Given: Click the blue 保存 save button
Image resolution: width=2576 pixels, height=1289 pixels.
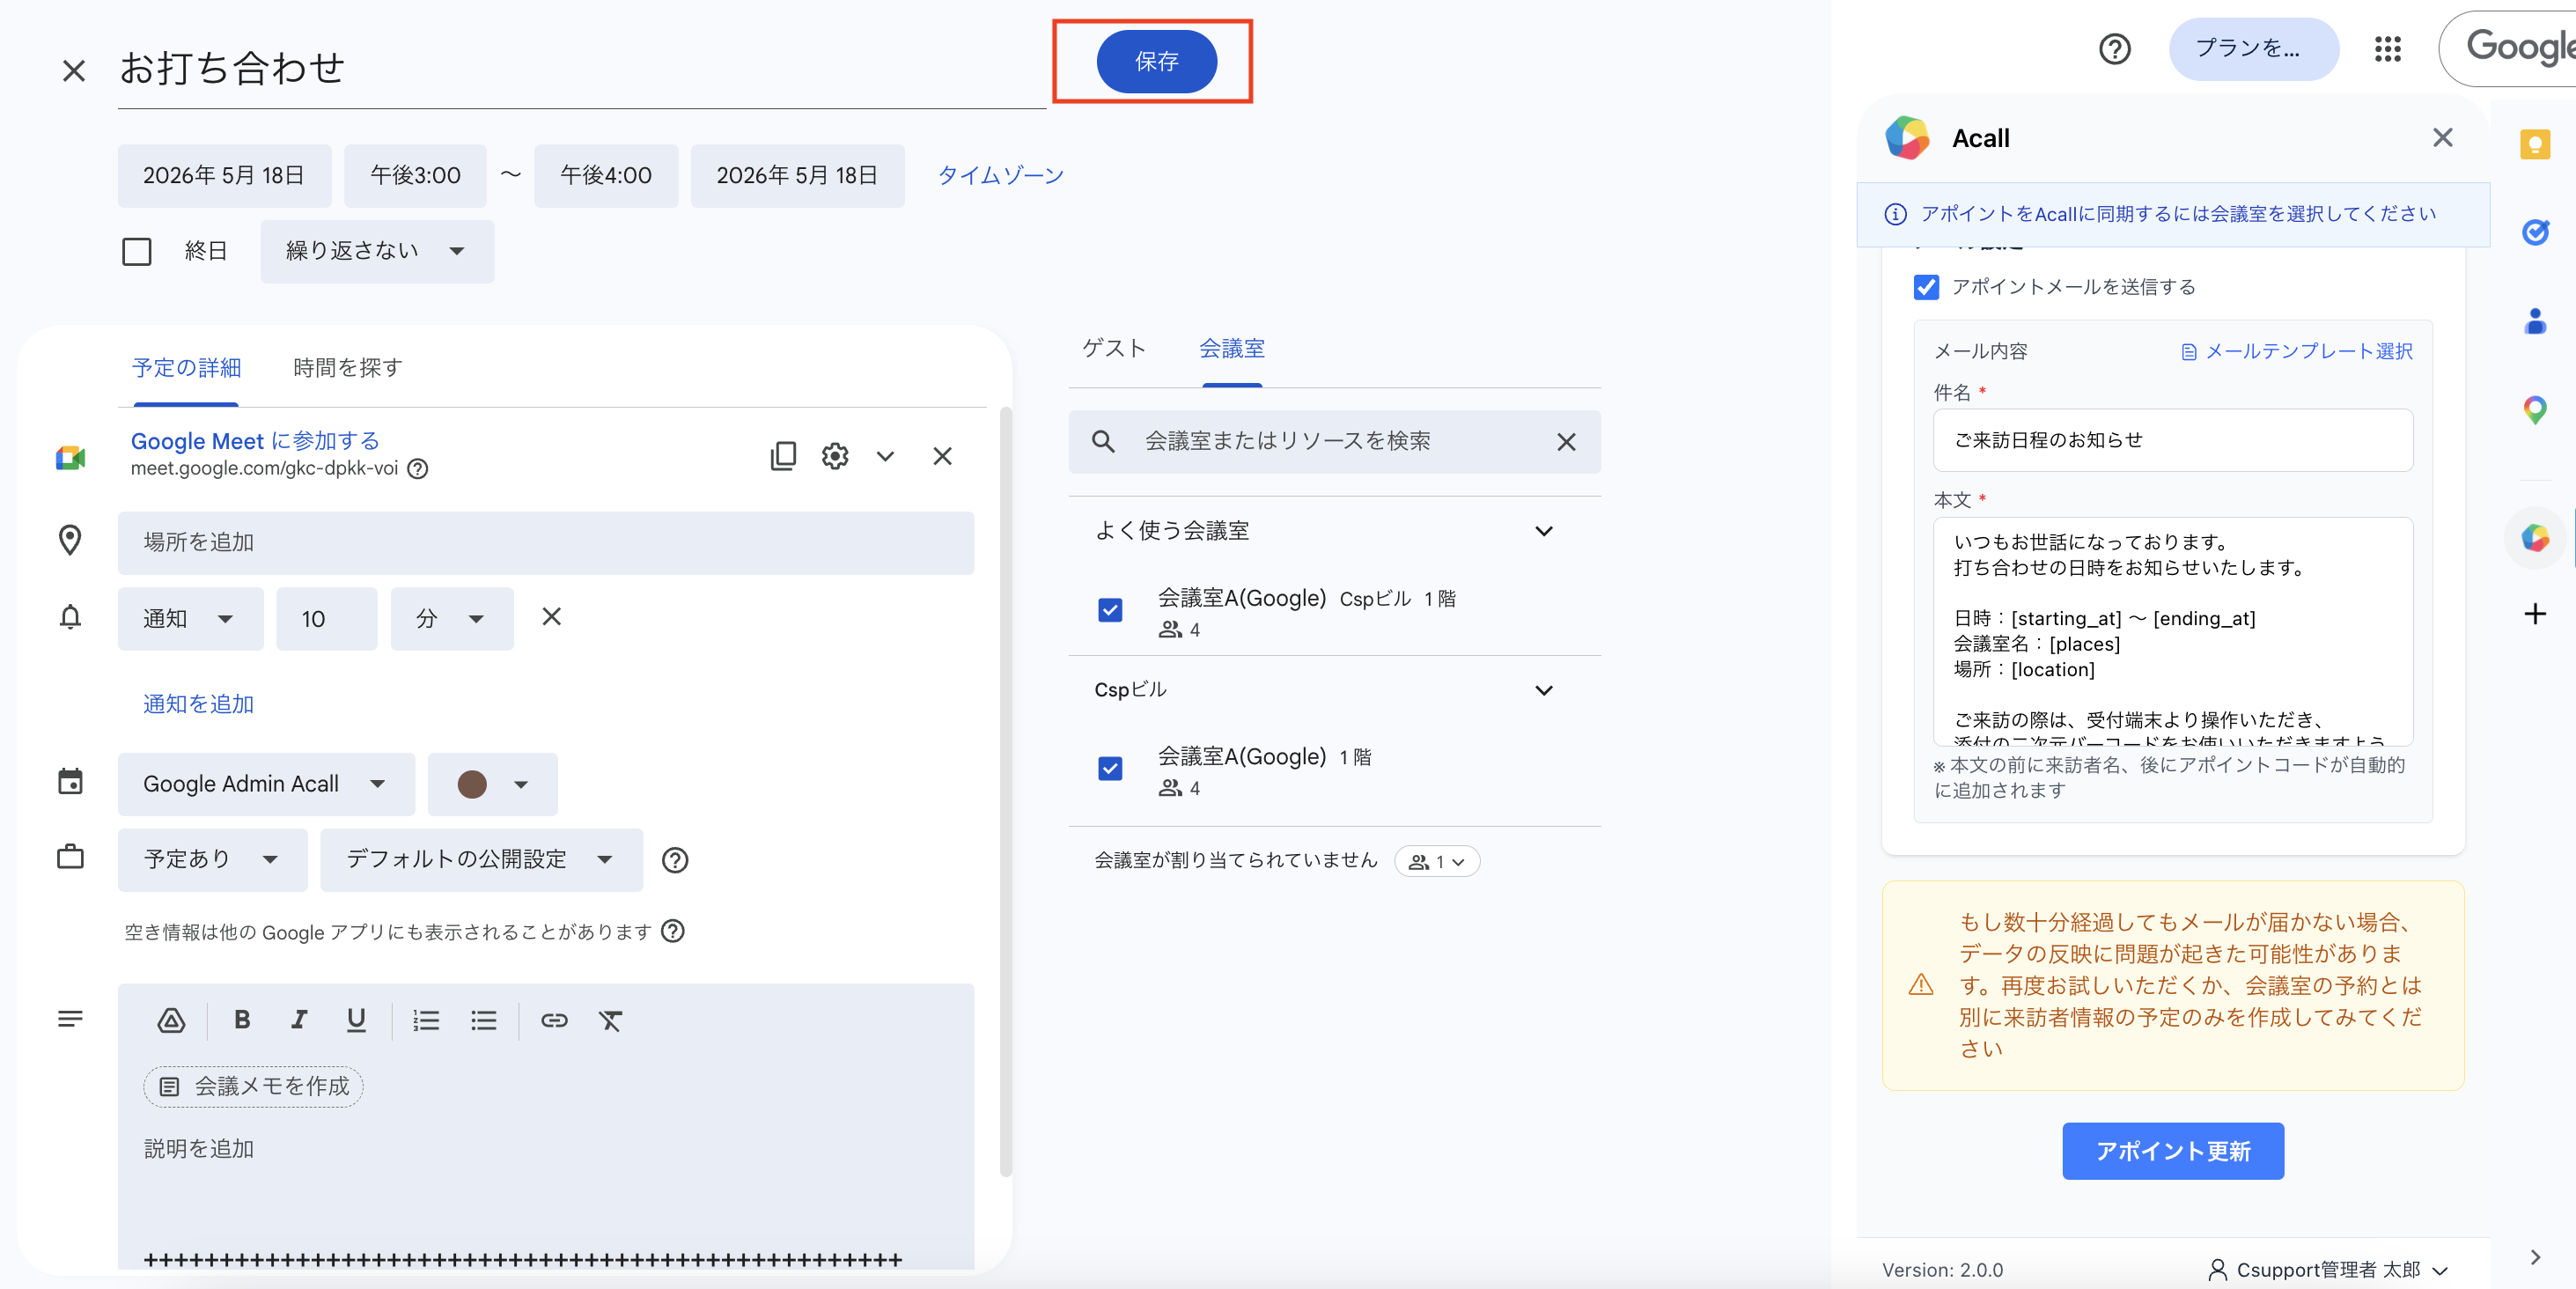Looking at the screenshot, I should (1156, 61).
